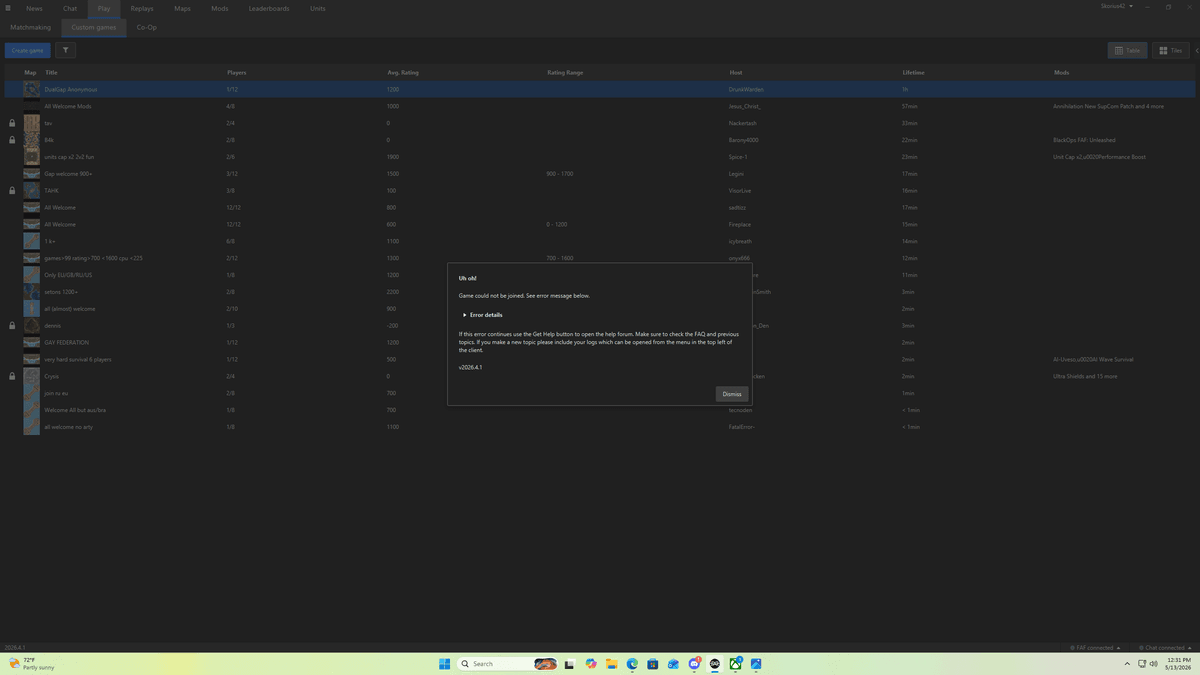1200x675 pixels.
Task: Click host name DrunkWarden
Action: click(746, 89)
